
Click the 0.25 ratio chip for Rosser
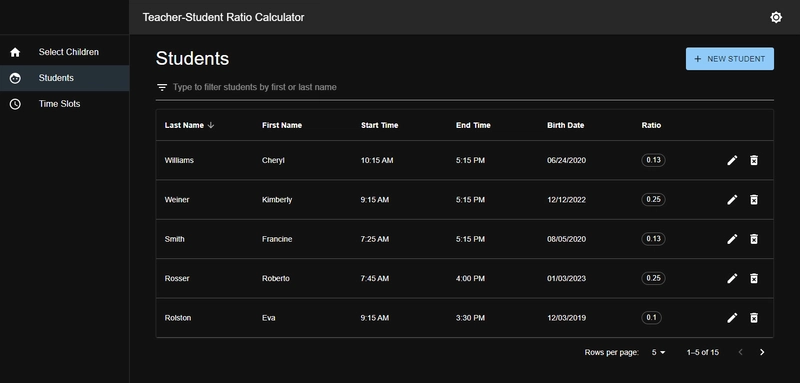(653, 278)
